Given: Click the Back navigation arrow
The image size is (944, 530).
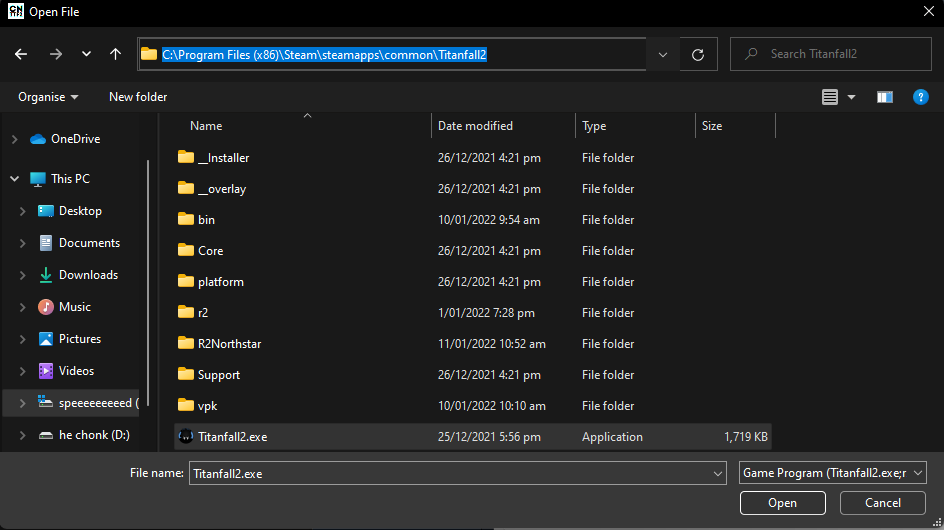Looking at the screenshot, I should [x=21, y=54].
